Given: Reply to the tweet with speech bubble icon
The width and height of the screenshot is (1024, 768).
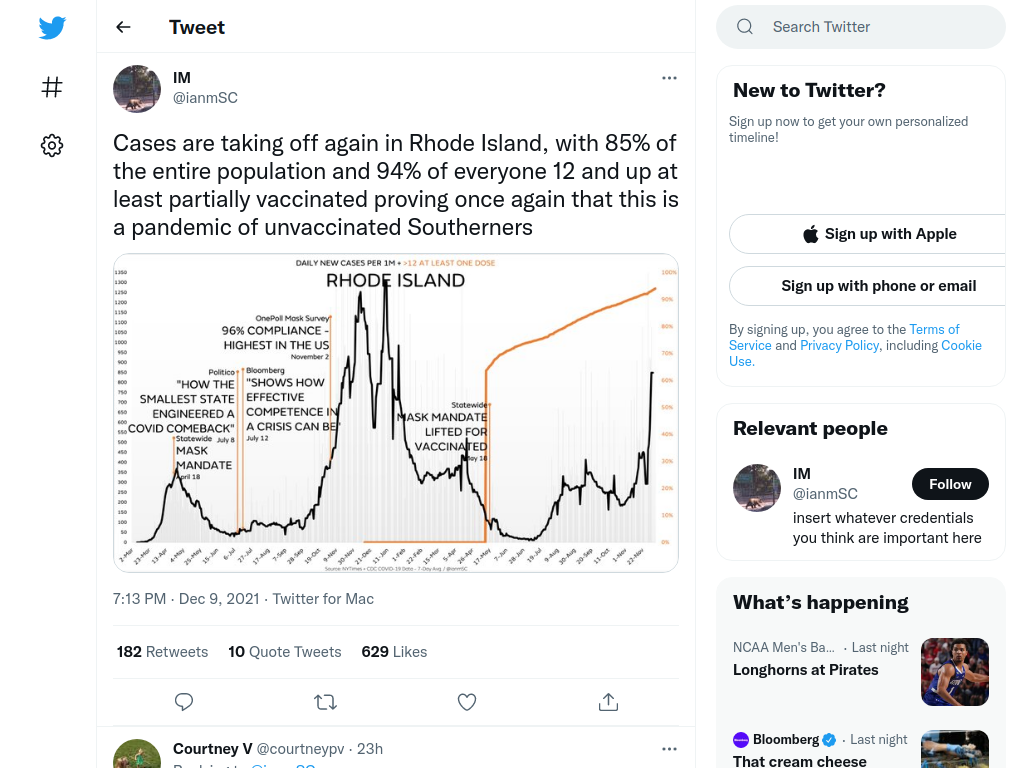Looking at the screenshot, I should 184,702.
